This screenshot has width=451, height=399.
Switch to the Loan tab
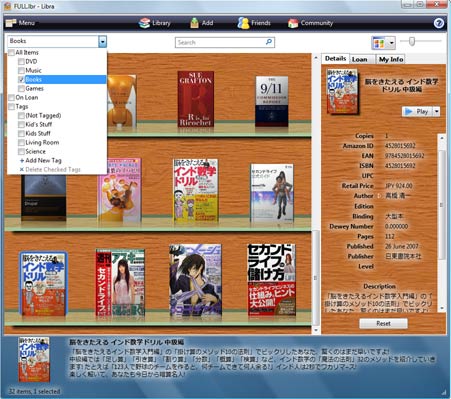pos(360,59)
